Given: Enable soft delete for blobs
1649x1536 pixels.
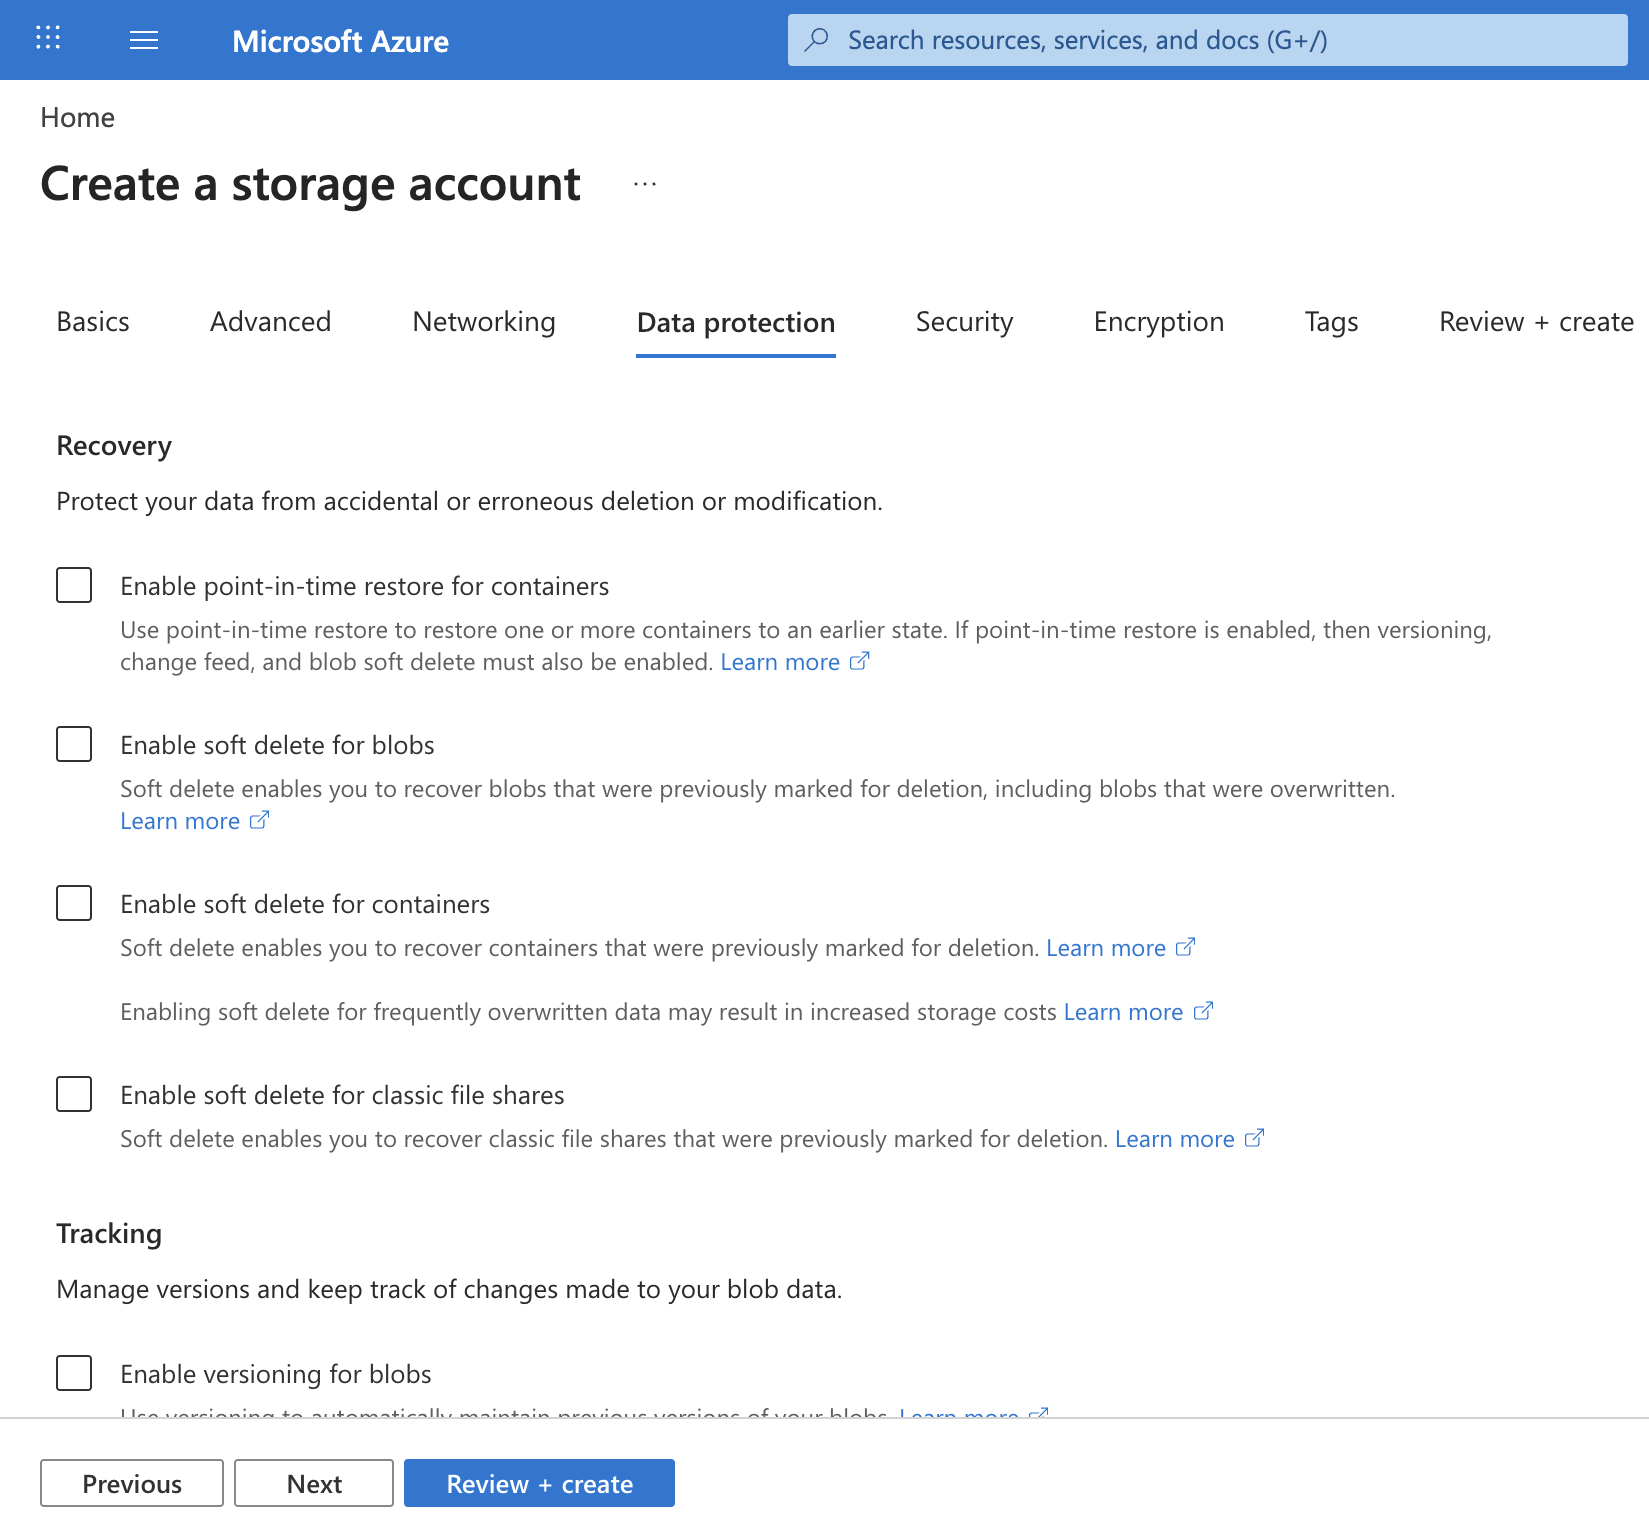Looking at the screenshot, I should pos(74,744).
